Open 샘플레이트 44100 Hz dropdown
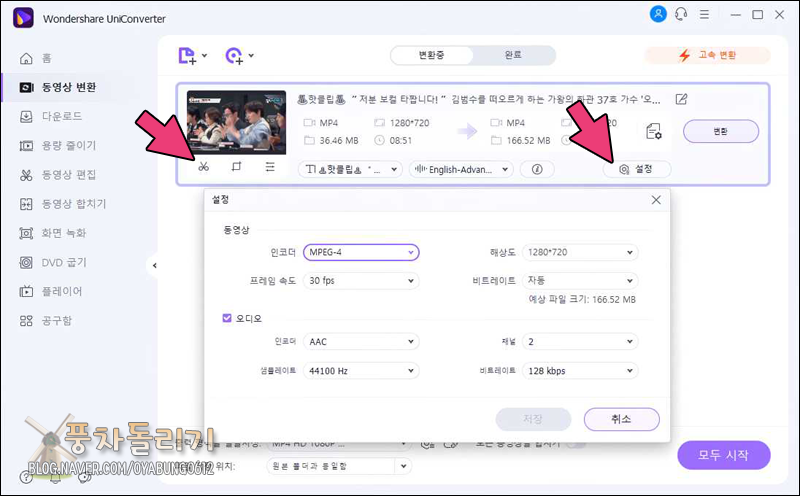The image size is (800, 496). (x=361, y=371)
